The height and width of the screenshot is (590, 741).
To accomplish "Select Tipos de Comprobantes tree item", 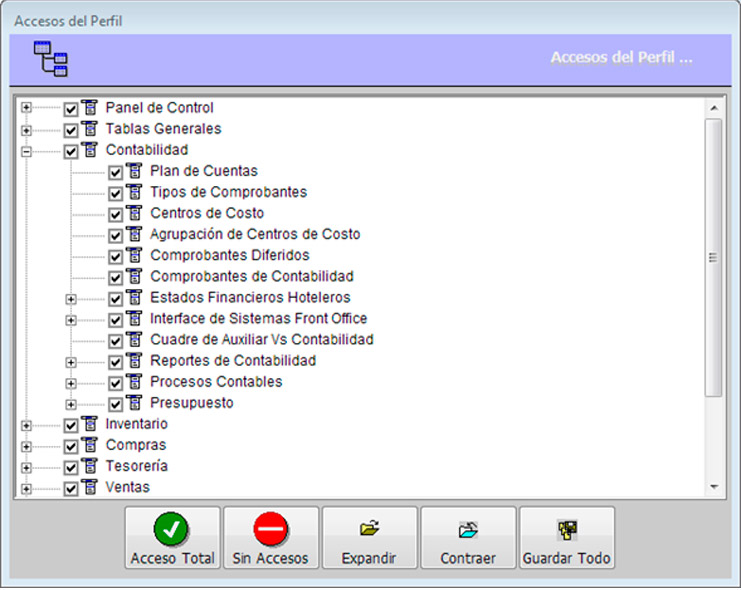I will click(228, 192).
